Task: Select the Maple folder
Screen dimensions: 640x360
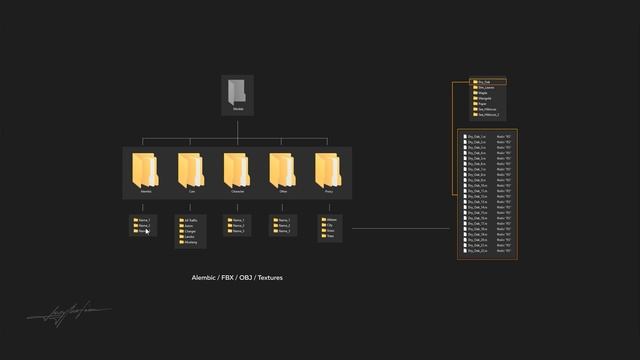Action: point(480,93)
